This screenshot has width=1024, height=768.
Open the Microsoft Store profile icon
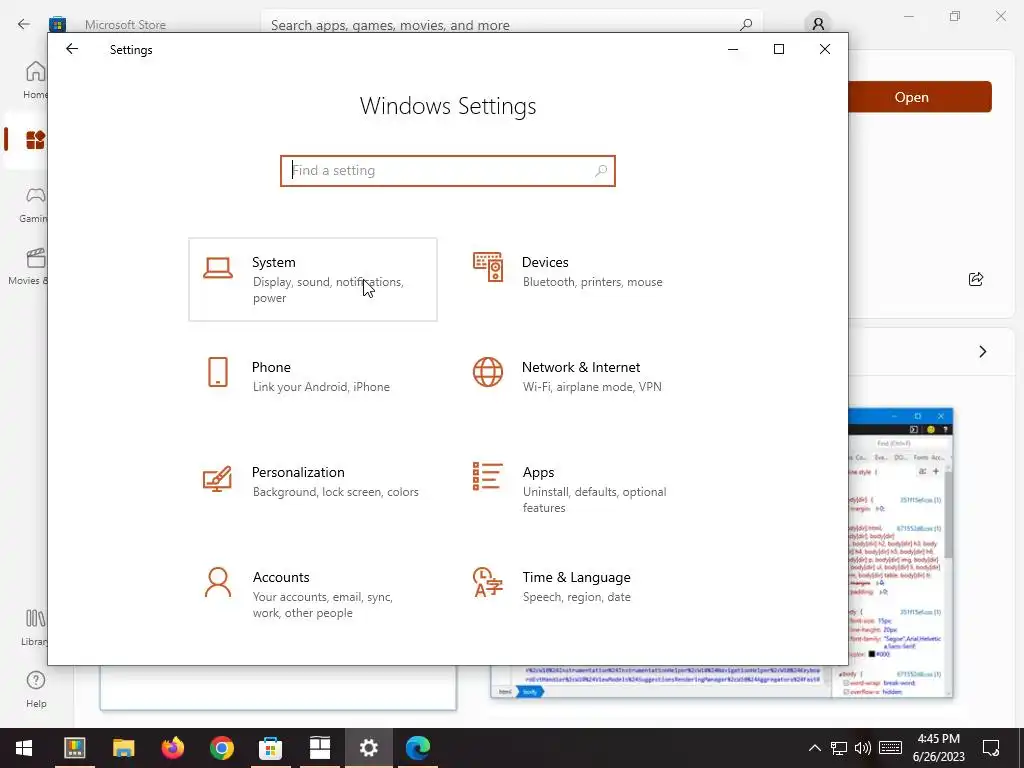pyautogui.click(x=818, y=24)
